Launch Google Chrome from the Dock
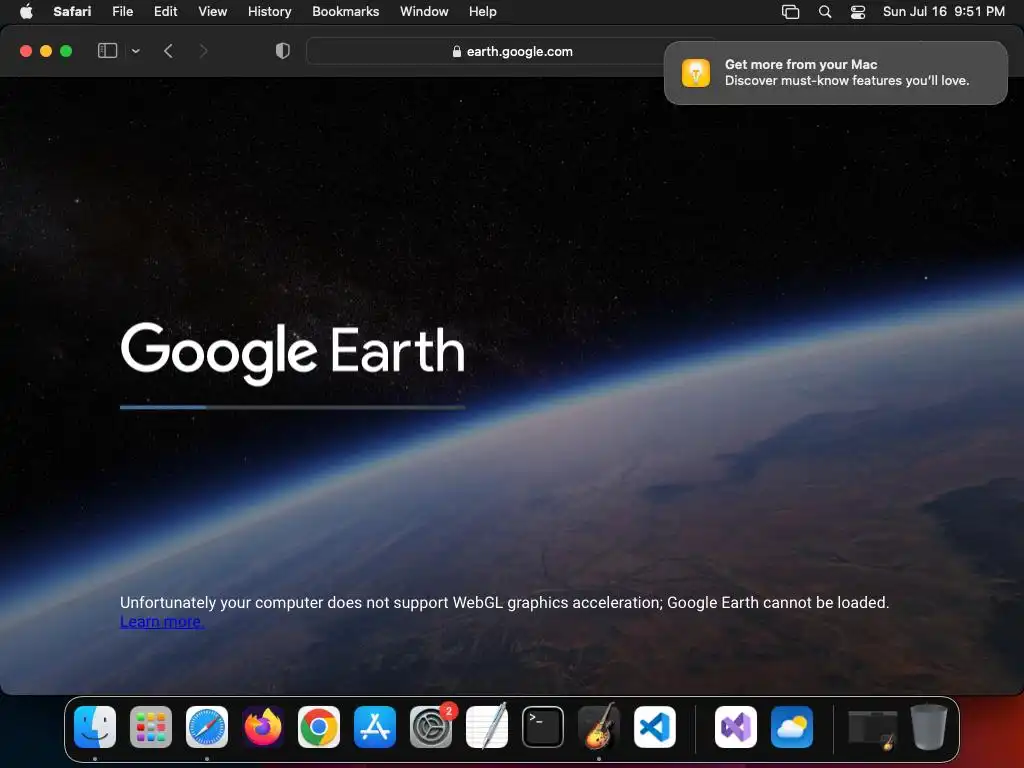 tap(319, 727)
